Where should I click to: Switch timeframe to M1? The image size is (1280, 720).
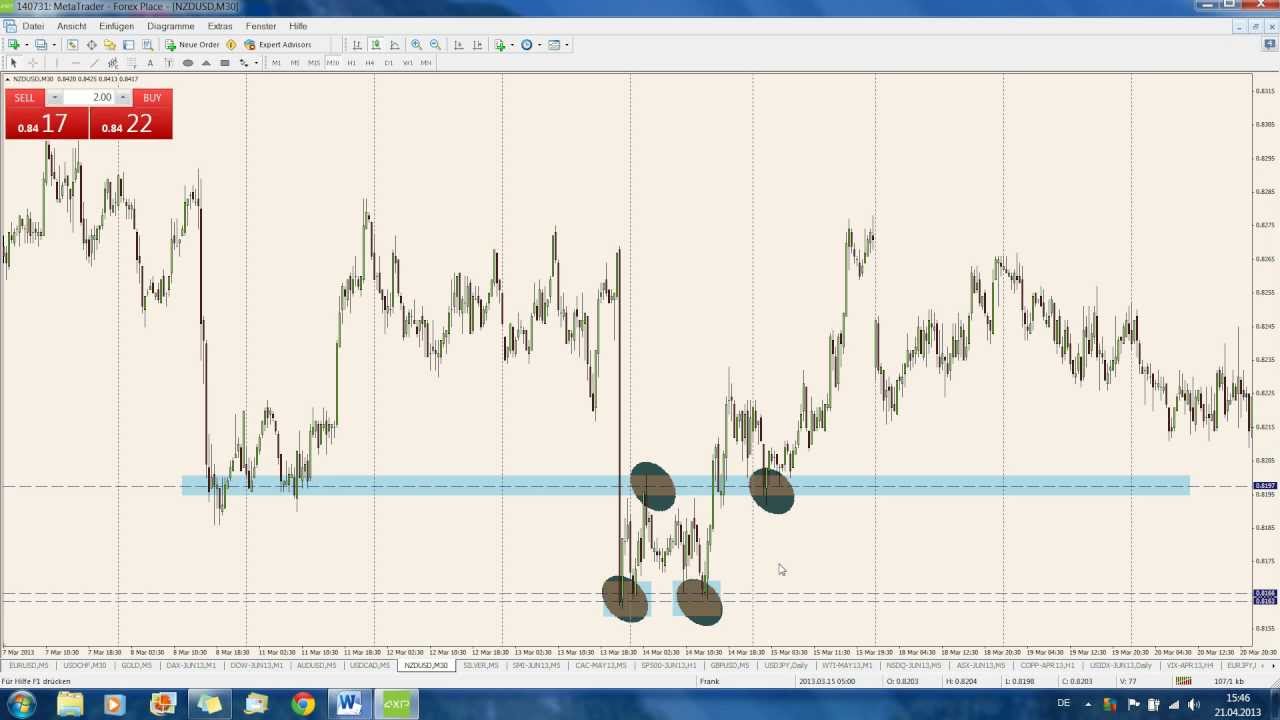(276, 63)
